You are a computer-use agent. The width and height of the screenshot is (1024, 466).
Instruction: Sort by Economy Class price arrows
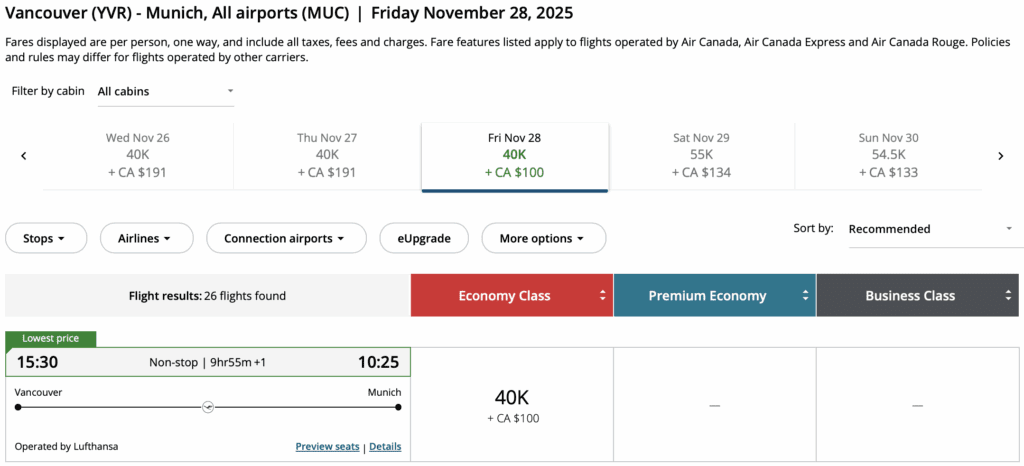(603, 296)
